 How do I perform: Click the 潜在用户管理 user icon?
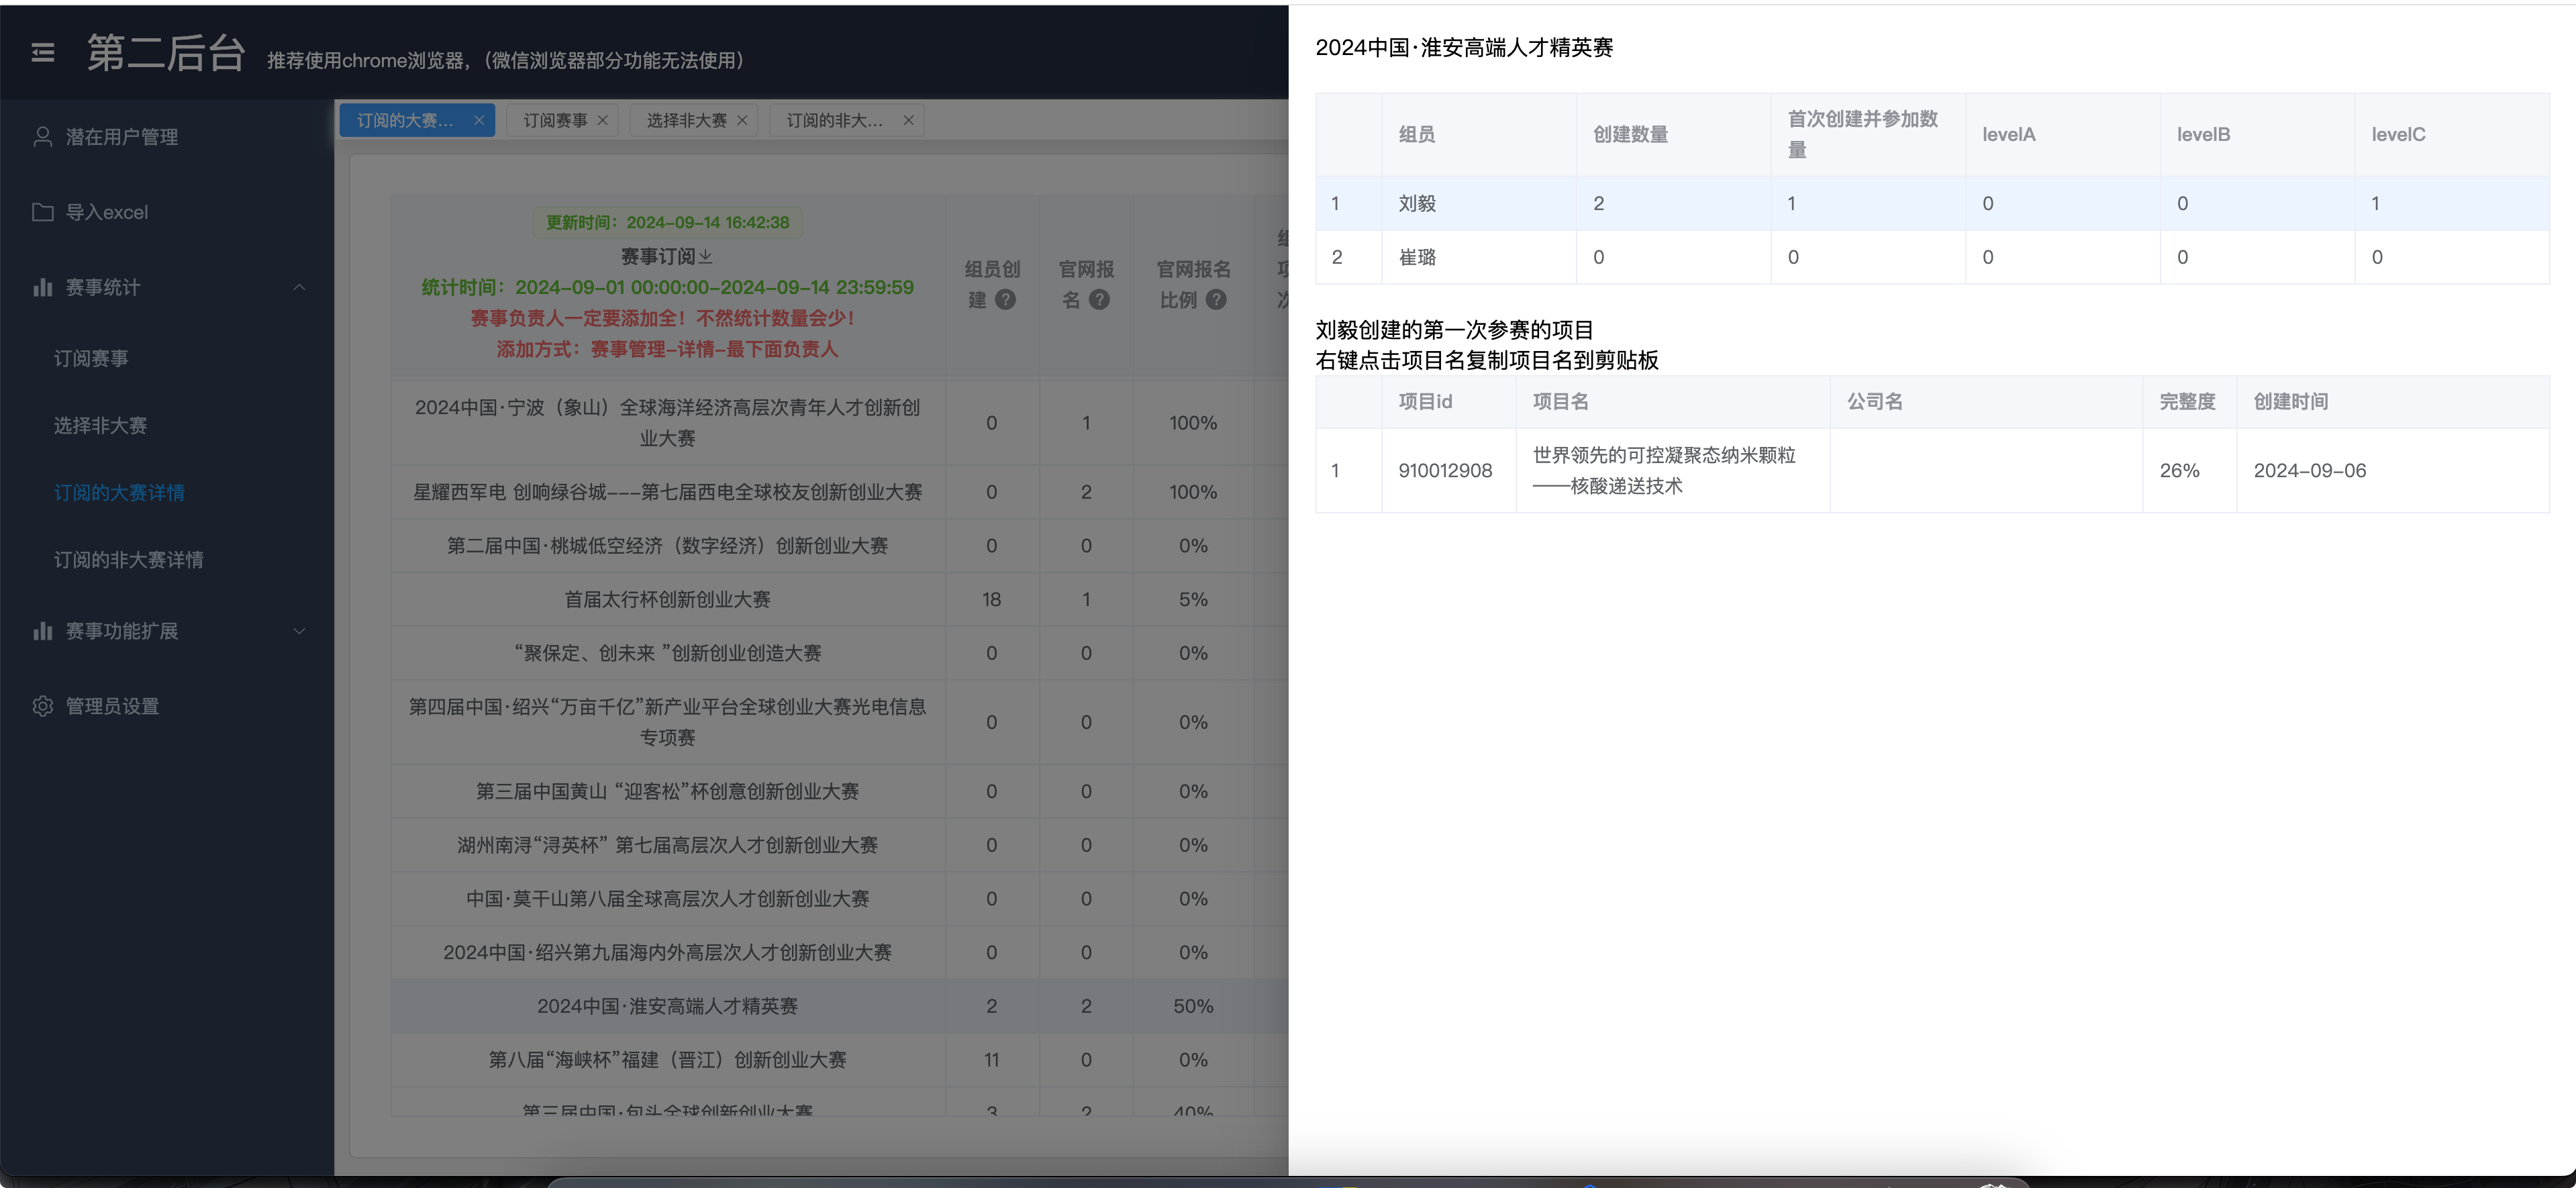coord(42,137)
